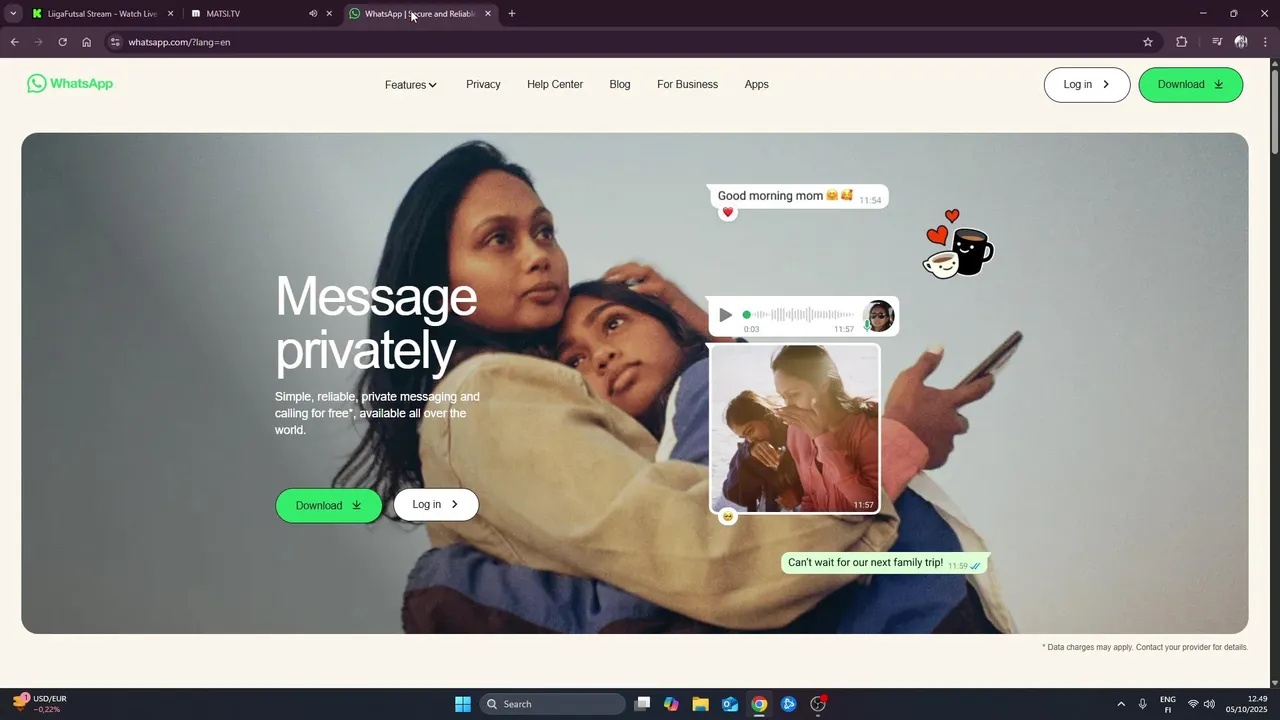
Task: Open the For Business page
Action: click(687, 84)
